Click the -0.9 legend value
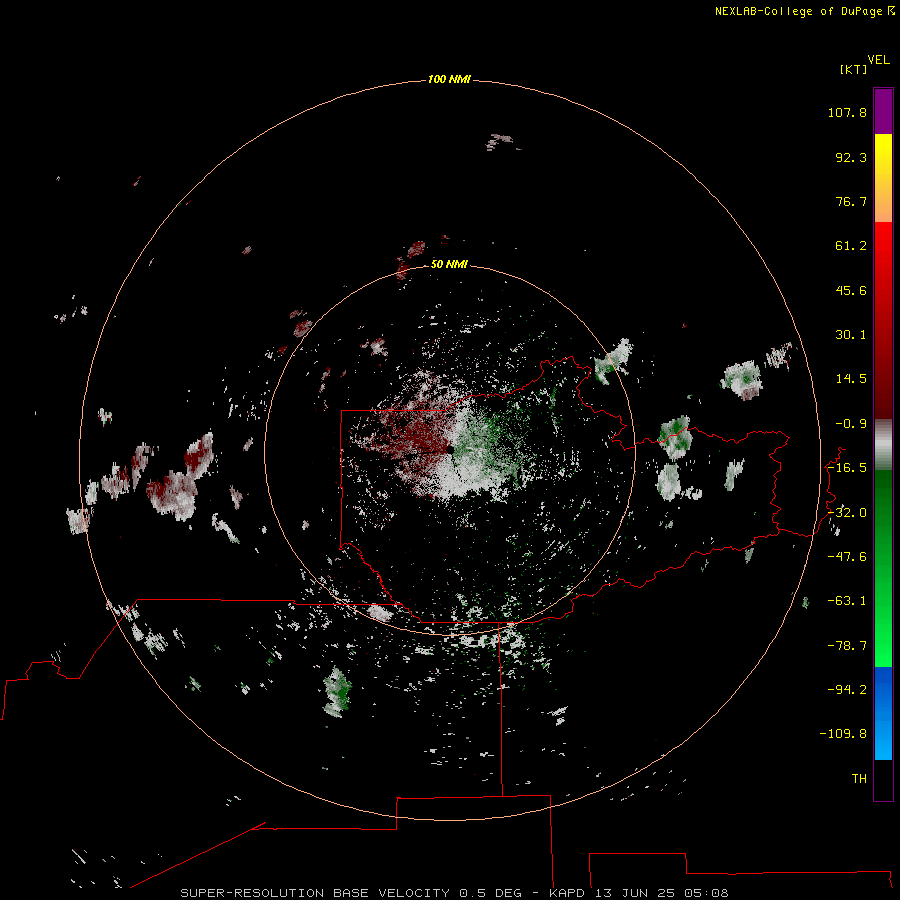 coord(851,424)
